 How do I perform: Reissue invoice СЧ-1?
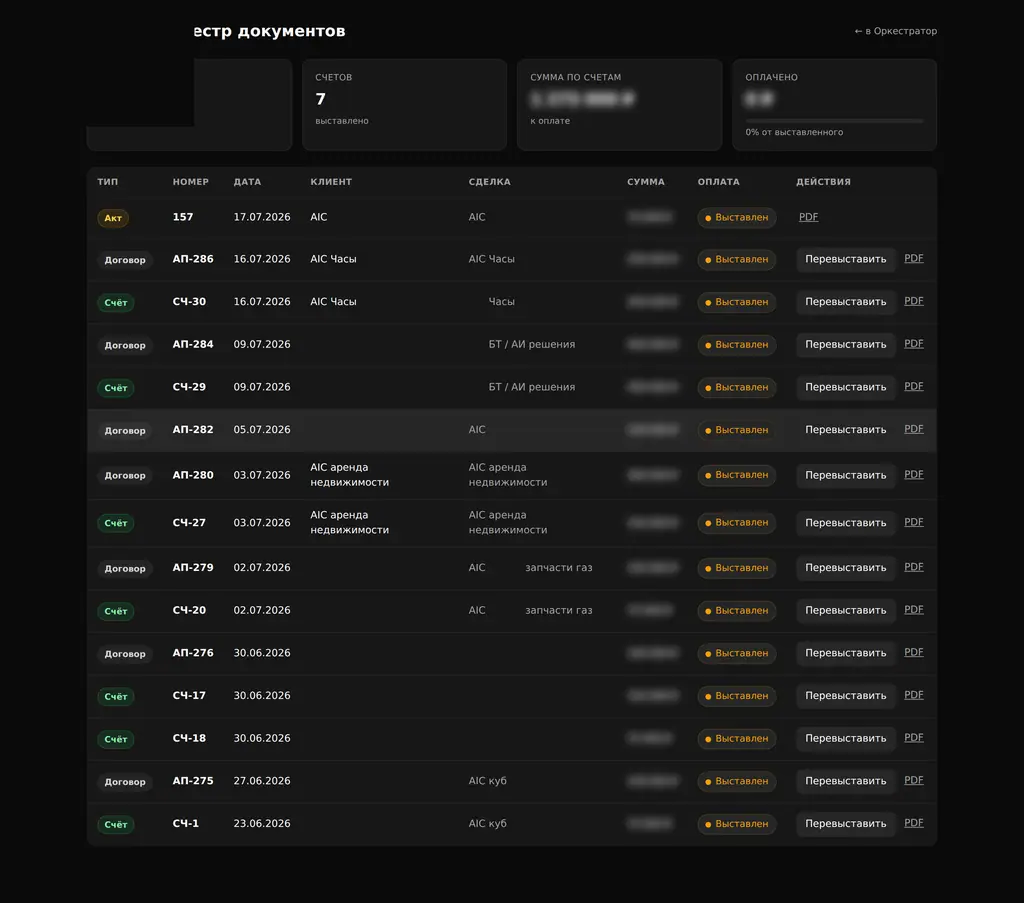(x=845, y=824)
